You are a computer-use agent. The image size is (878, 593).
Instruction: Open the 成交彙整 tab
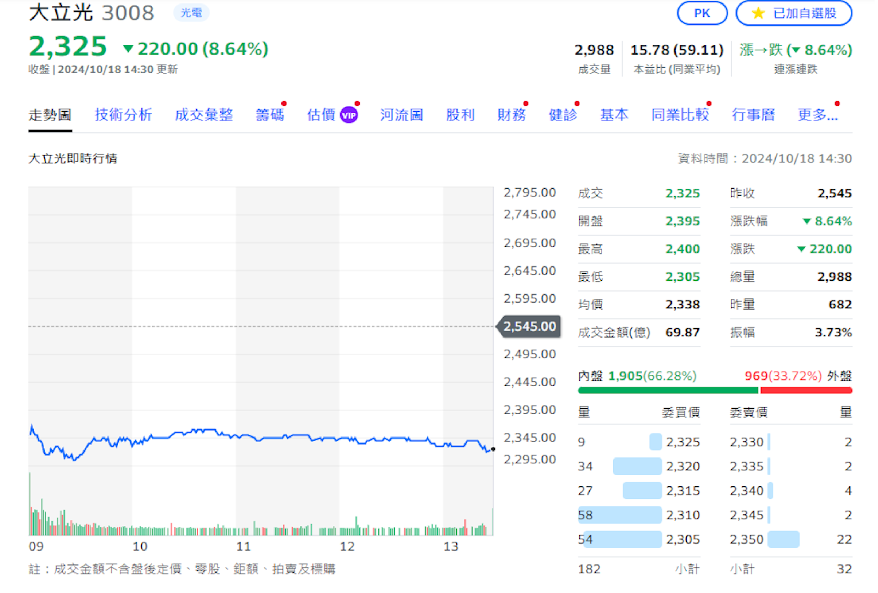point(204,115)
